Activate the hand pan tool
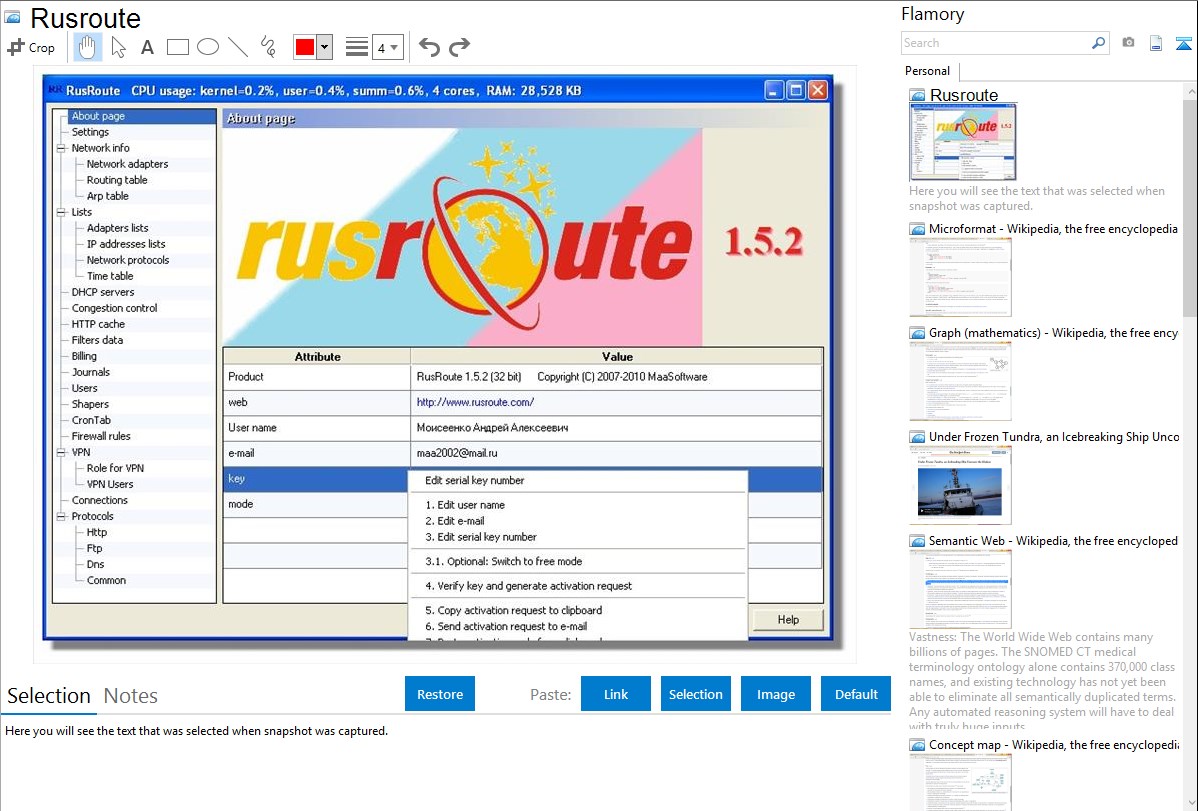This screenshot has width=1198, height=811. tap(87, 47)
